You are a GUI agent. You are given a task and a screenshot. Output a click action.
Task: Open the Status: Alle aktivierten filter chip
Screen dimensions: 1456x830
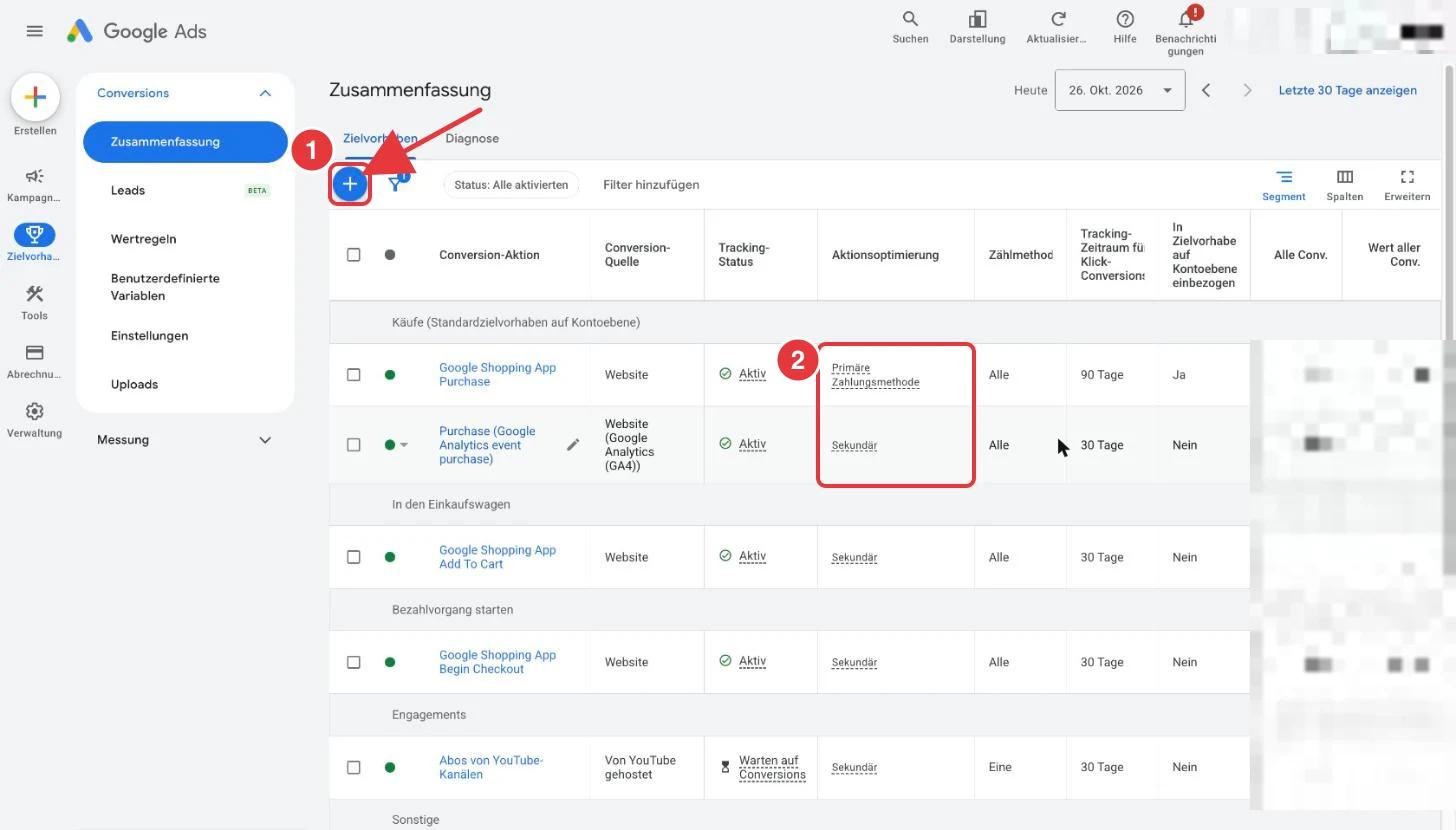coord(511,185)
